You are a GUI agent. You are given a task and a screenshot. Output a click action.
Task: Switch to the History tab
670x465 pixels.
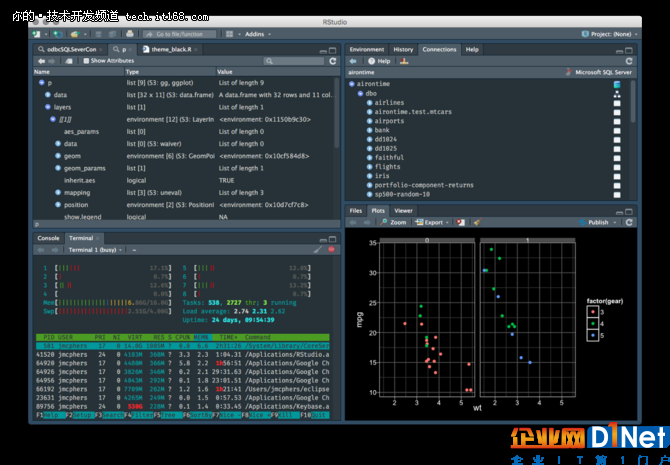coord(403,50)
